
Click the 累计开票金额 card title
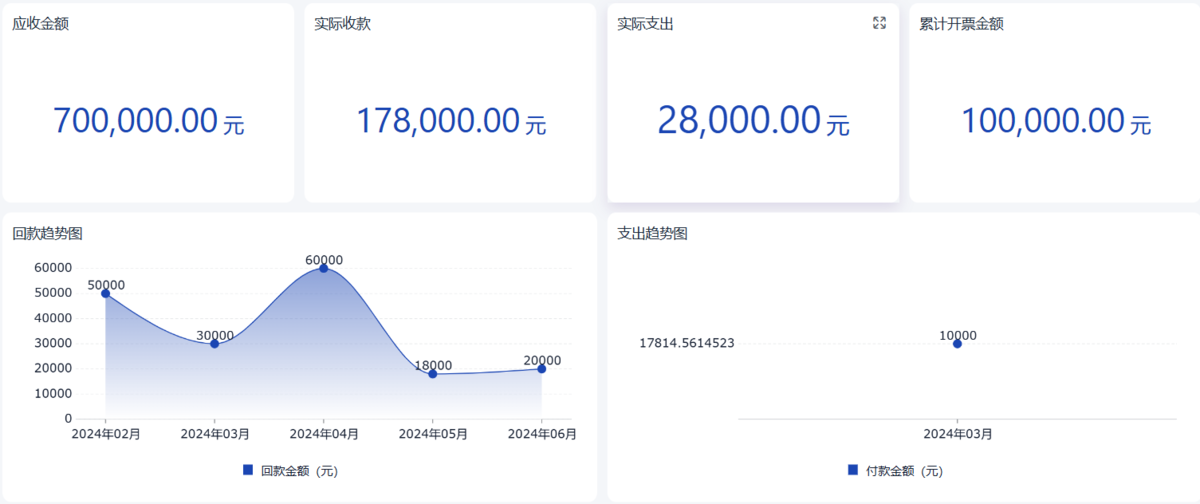962,24
